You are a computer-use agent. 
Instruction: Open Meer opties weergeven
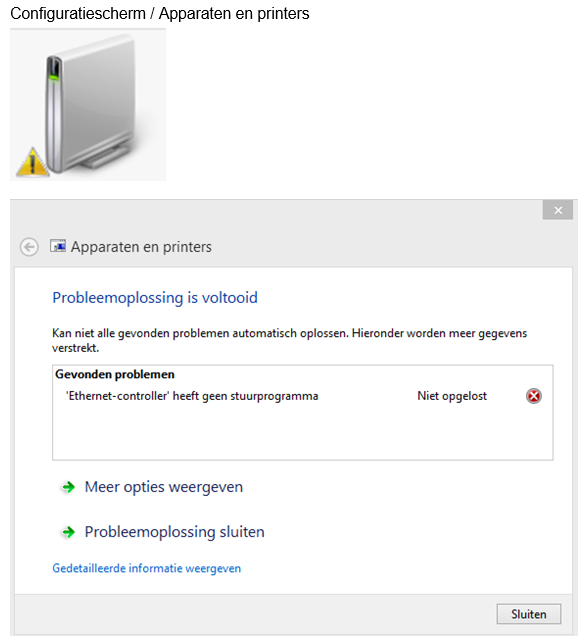click(x=164, y=487)
